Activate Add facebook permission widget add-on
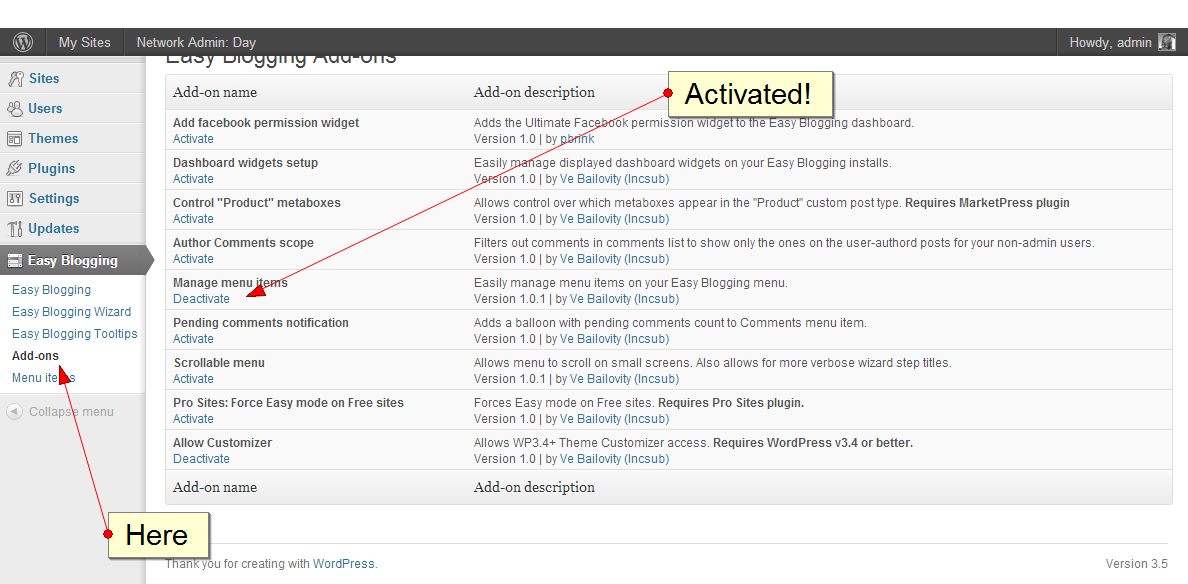The image size is (1188, 584). tap(193, 139)
